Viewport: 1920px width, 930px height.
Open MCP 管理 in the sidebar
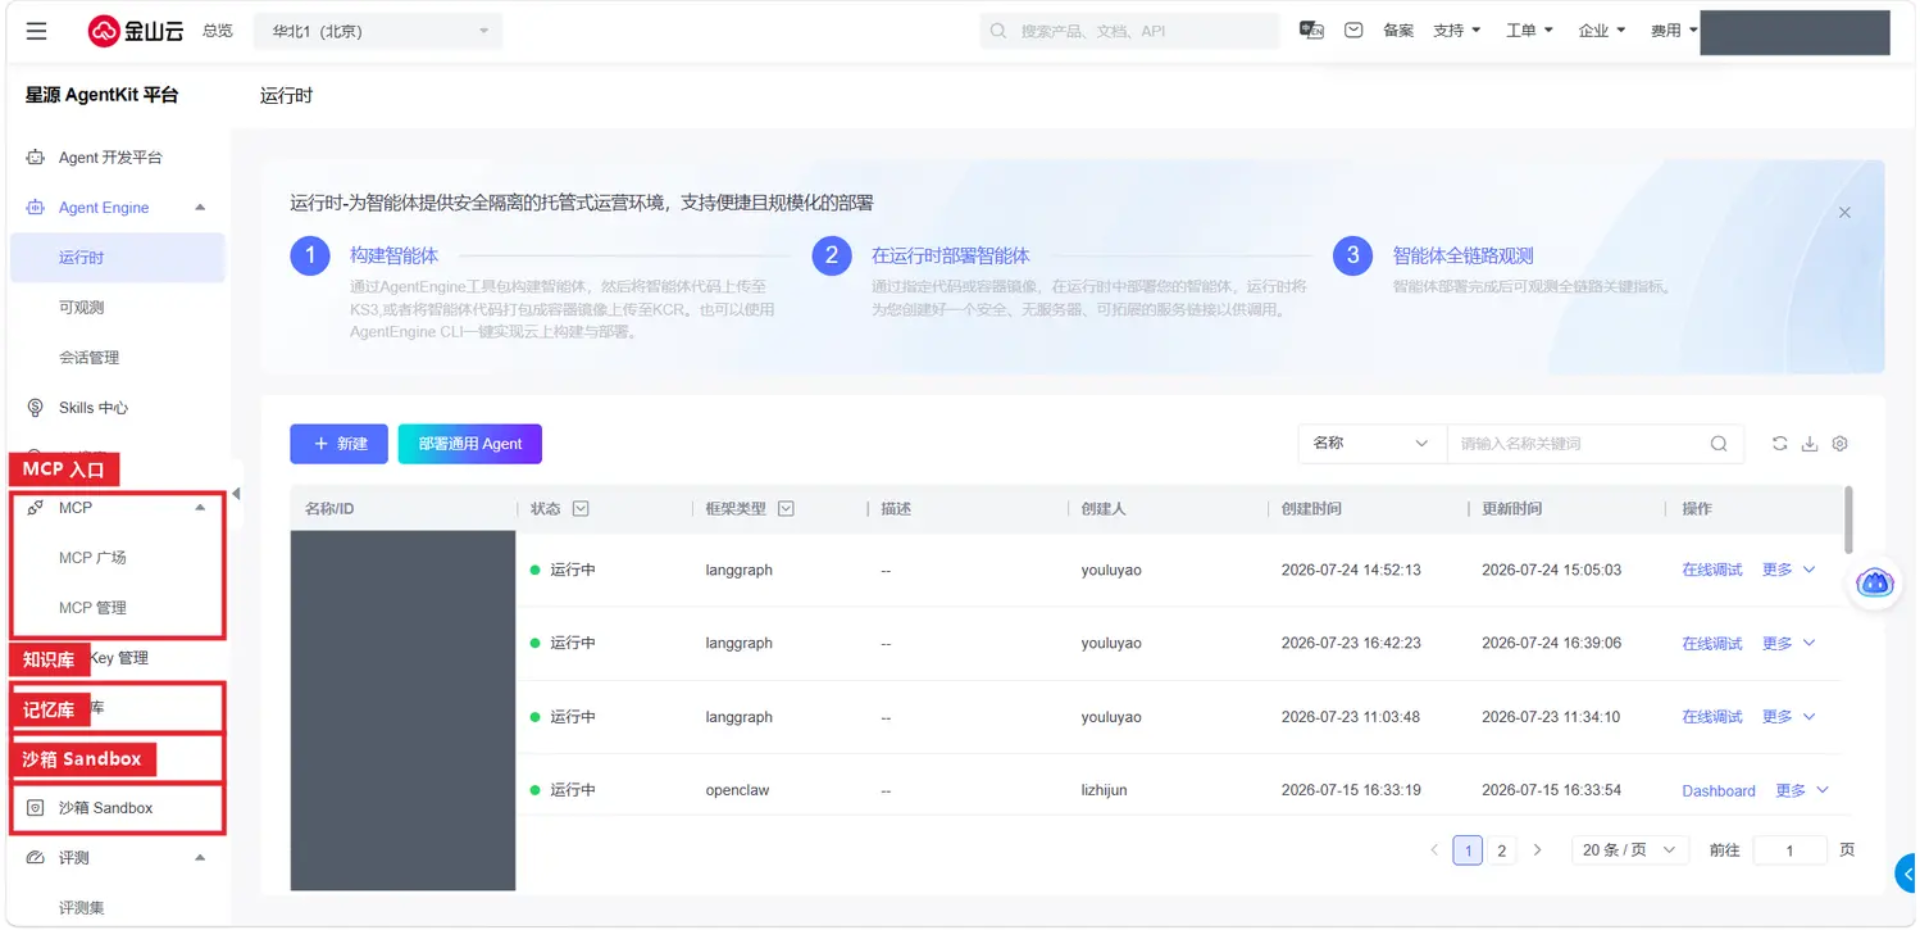(x=92, y=607)
